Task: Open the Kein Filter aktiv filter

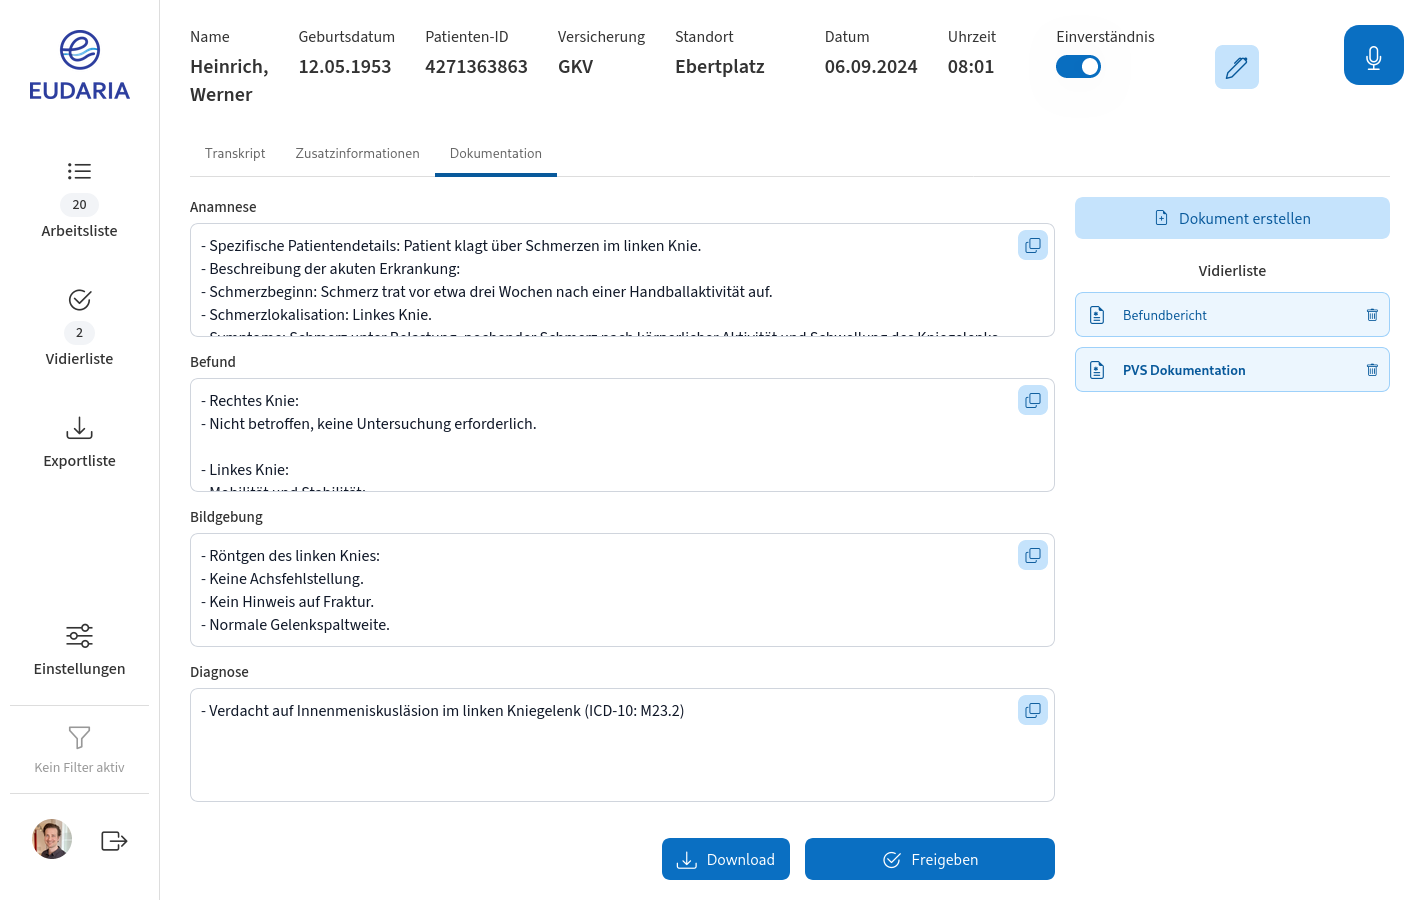Action: click(79, 749)
